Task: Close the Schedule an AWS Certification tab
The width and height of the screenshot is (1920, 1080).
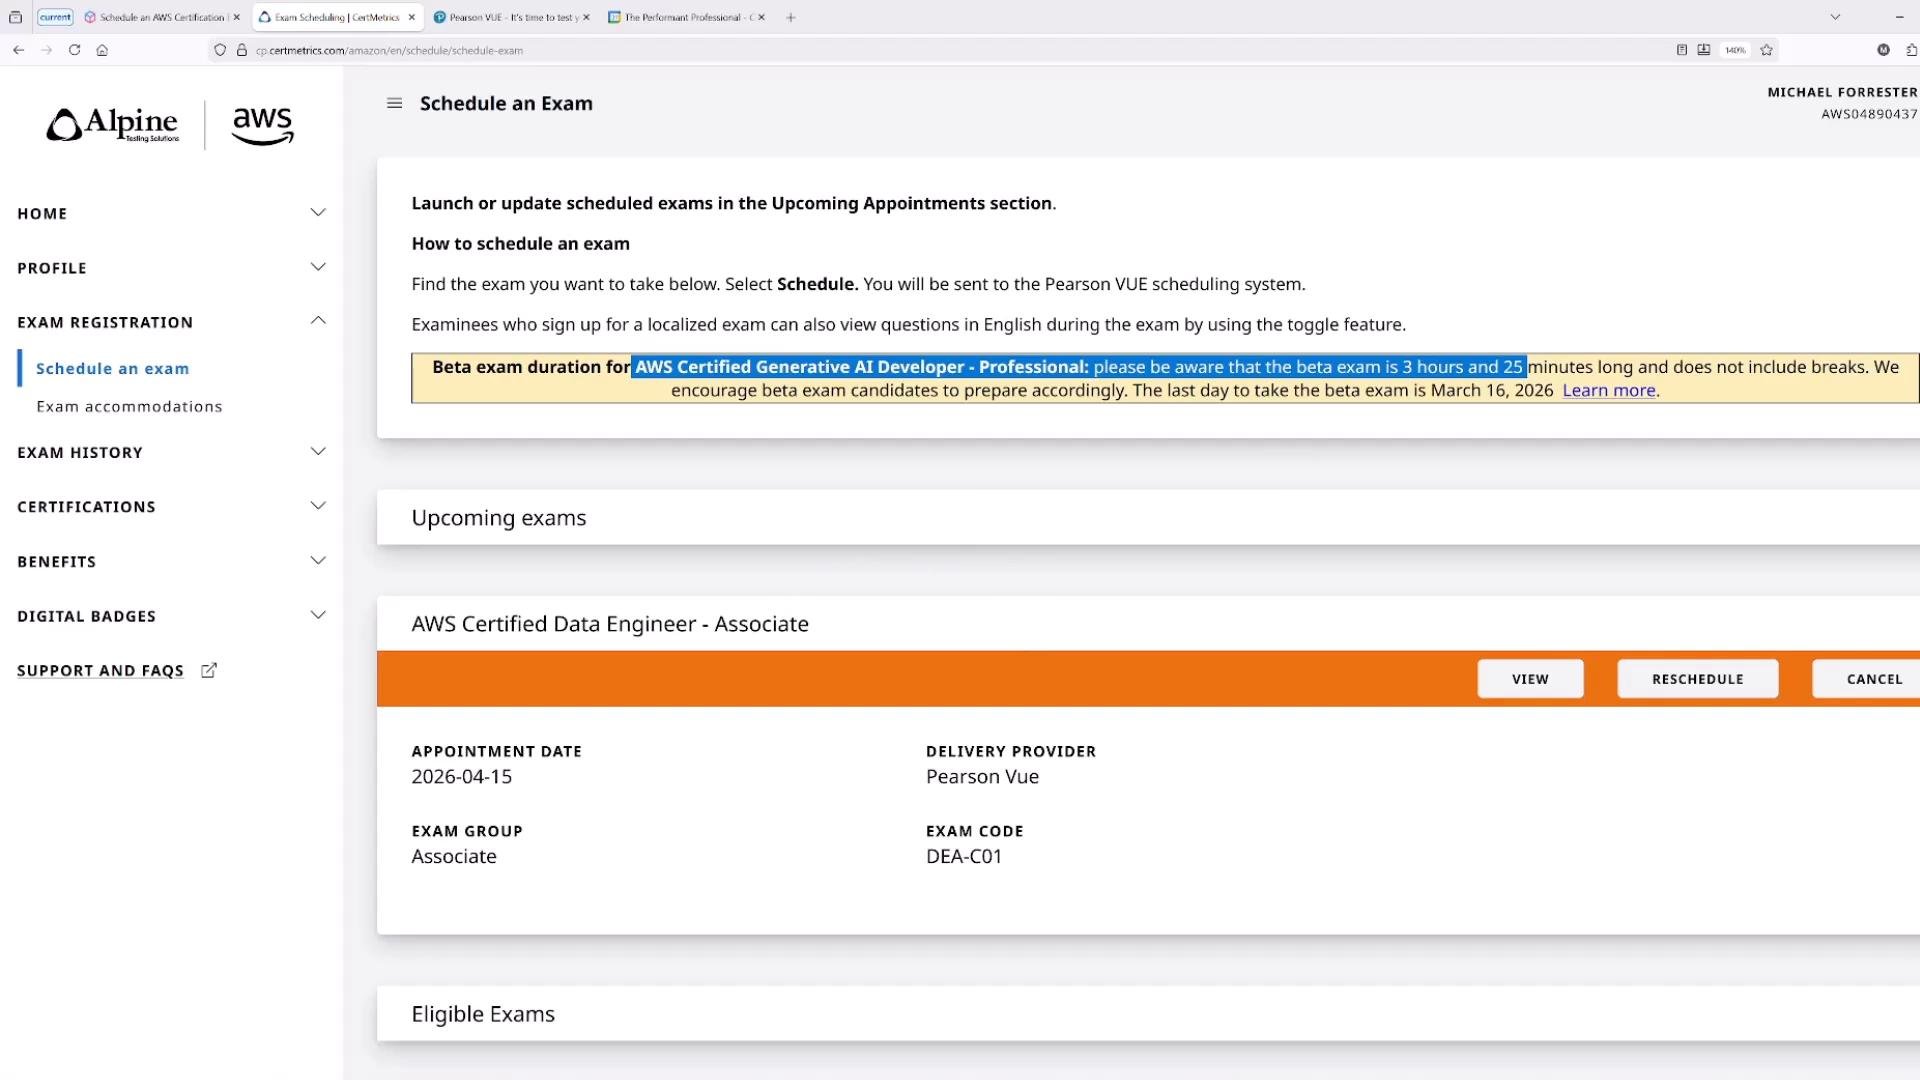Action: tap(237, 17)
